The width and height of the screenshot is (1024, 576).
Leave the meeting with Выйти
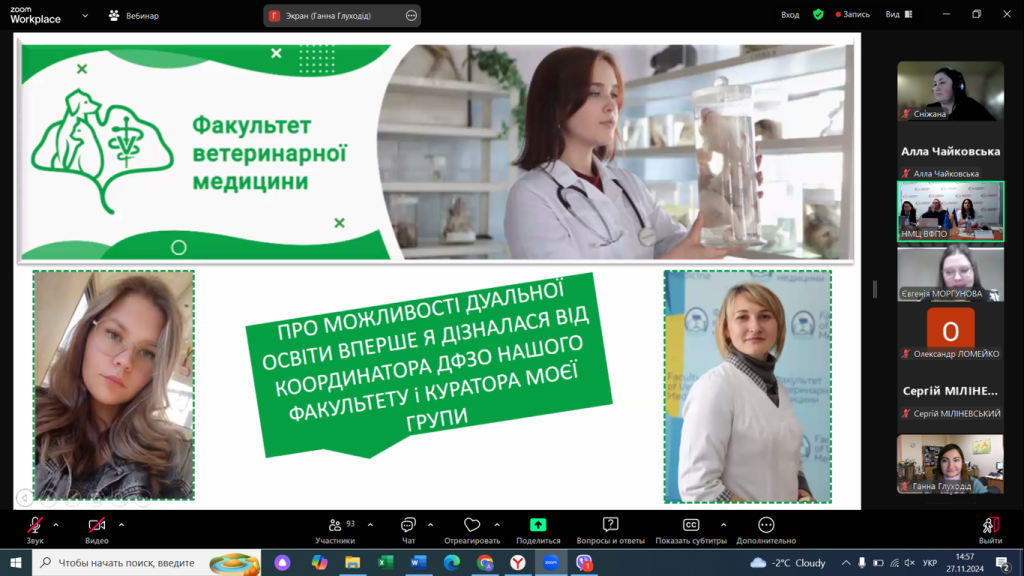click(990, 525)
